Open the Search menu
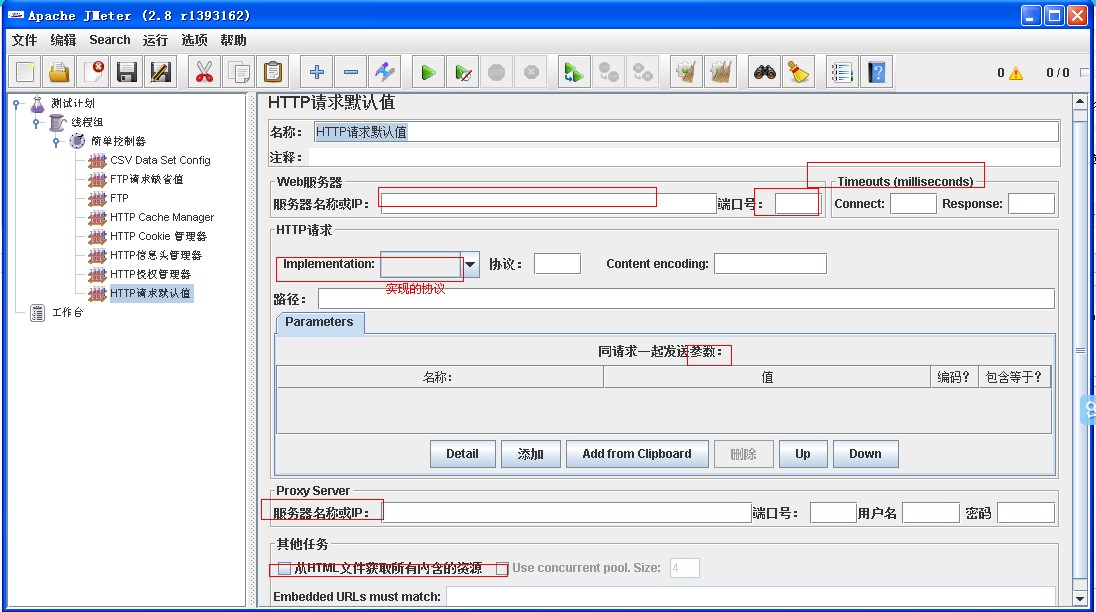1096x612 pixels. pos(110,40)
